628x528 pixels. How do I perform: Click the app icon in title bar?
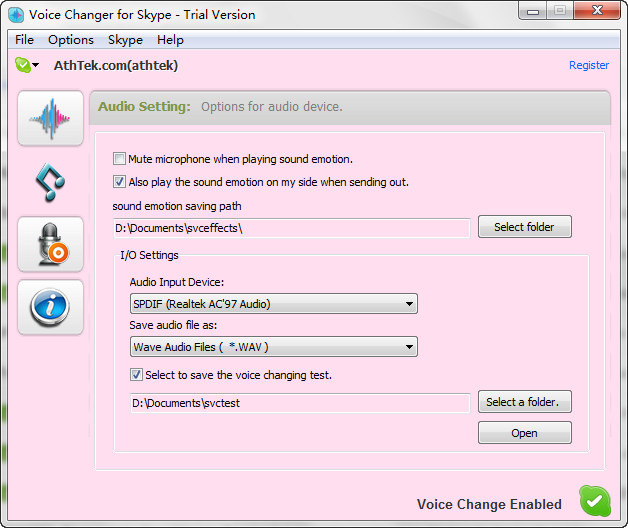pyautogui.click(x=15, y=15)
